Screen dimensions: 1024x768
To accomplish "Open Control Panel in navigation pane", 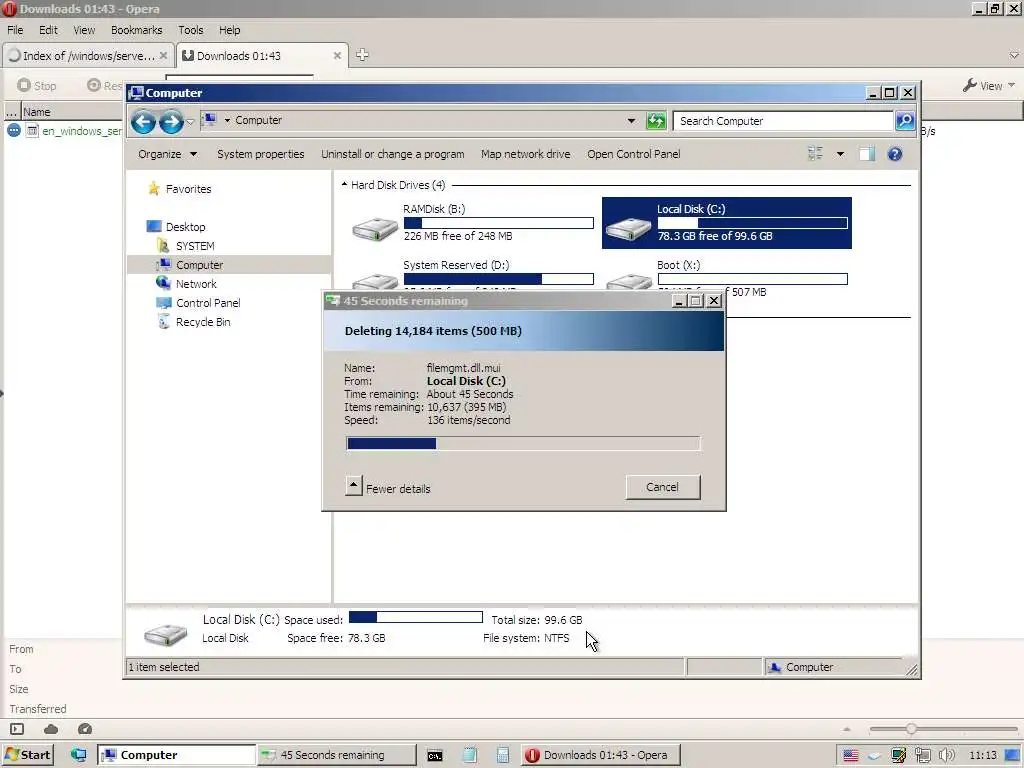I will point(208,303).
